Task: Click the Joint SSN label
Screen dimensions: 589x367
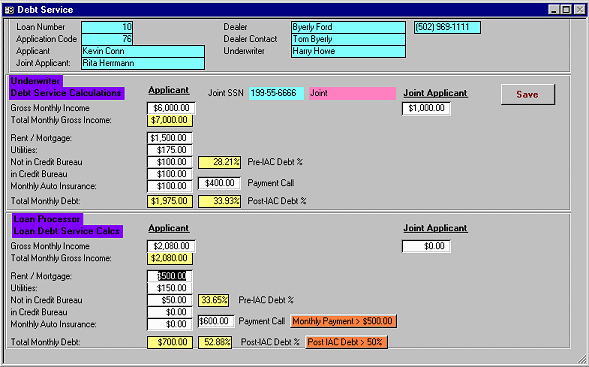Action: tap(226, 93)
